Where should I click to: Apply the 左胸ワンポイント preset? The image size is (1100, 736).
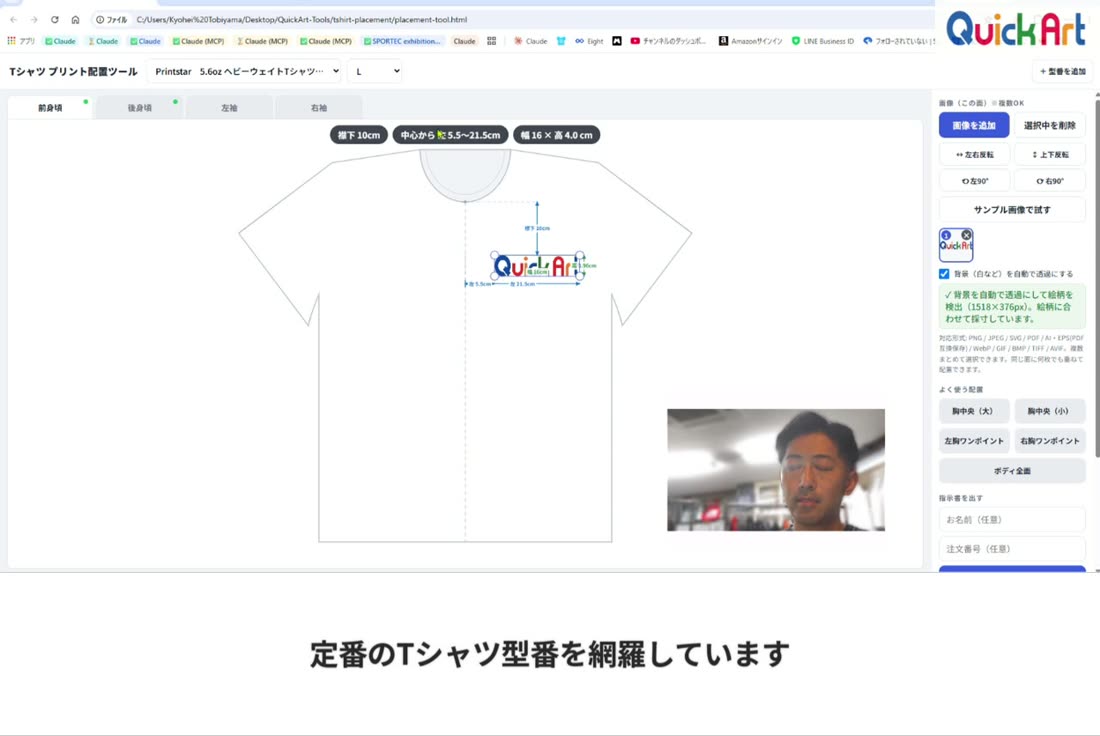(974, 441)
